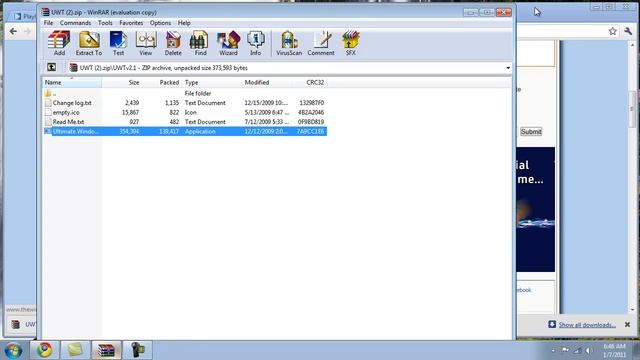Sort by the CRC32 column header

click(x=310, y=82)
